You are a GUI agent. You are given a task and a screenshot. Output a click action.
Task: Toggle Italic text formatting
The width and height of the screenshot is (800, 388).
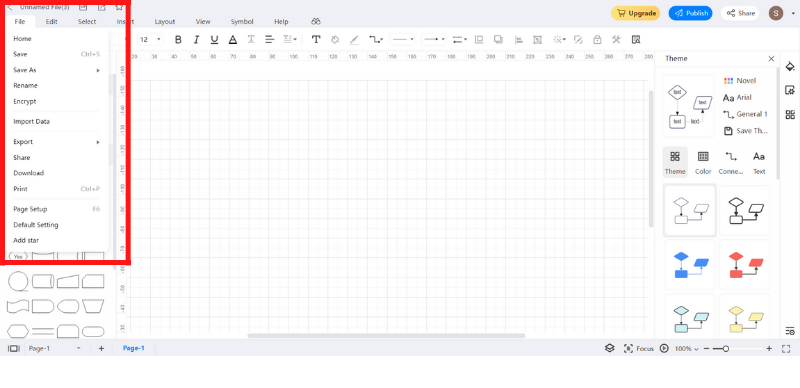click(196, 39)
